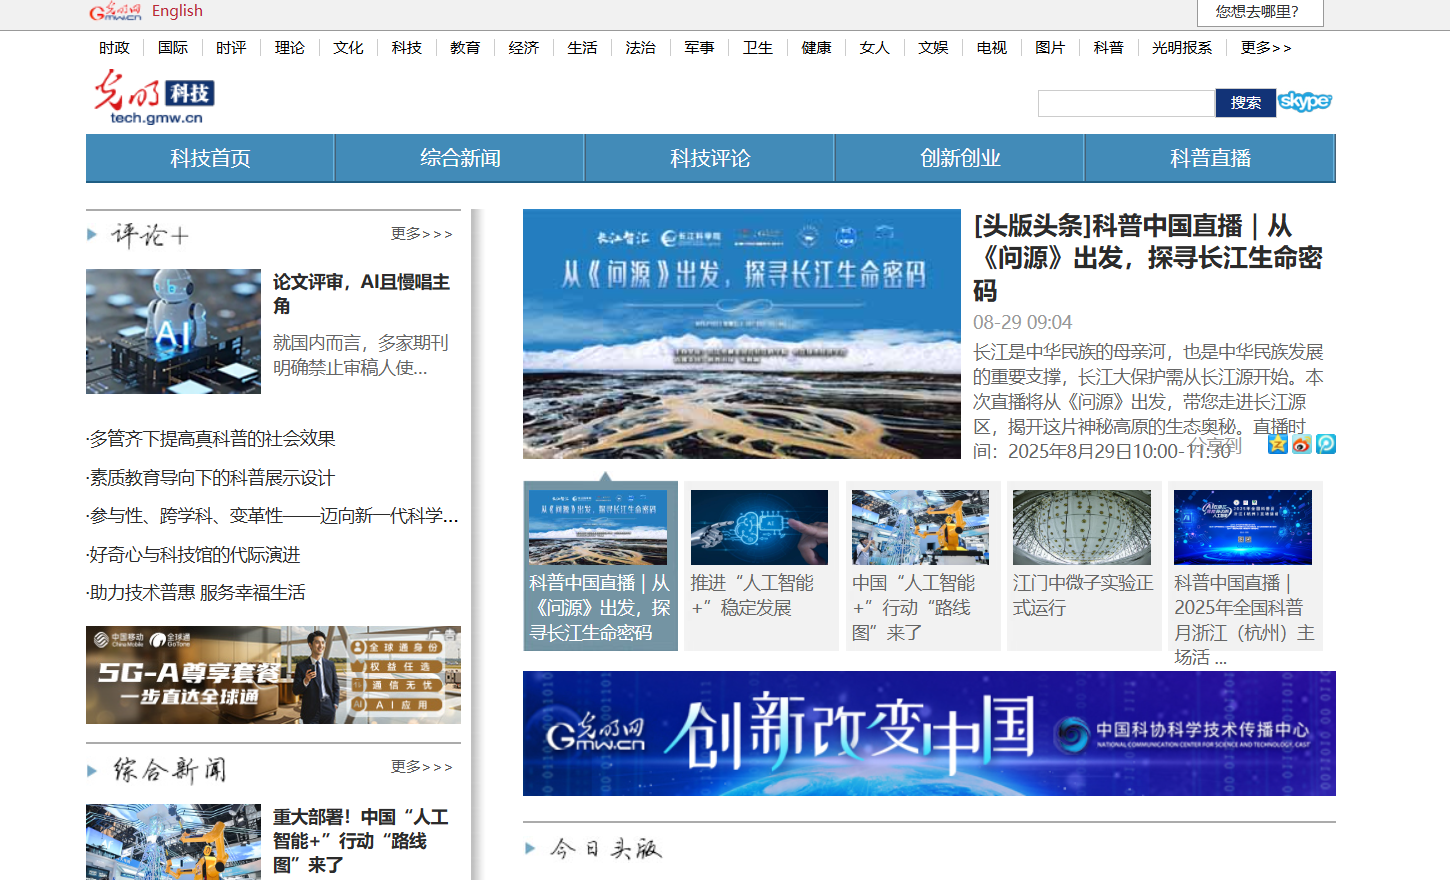Click arrow icon beside 今日头版 heading

[530, 849]
